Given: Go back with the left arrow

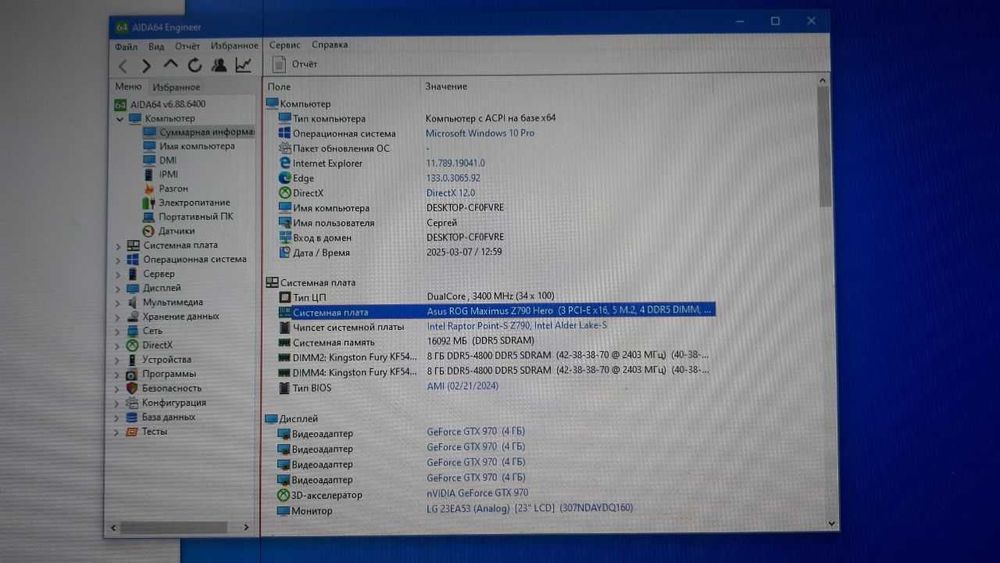Looking at the screenshot, I should point(123,66).
